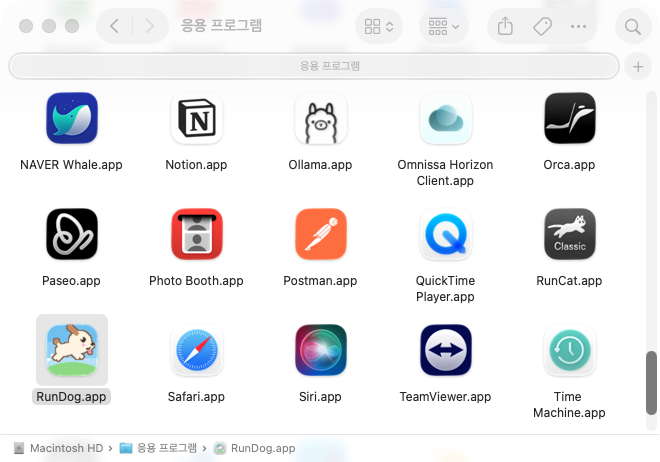This screenshot has width=660, height=462.
Task: Click the Time Machine.app label
Action: pos(569,405)
